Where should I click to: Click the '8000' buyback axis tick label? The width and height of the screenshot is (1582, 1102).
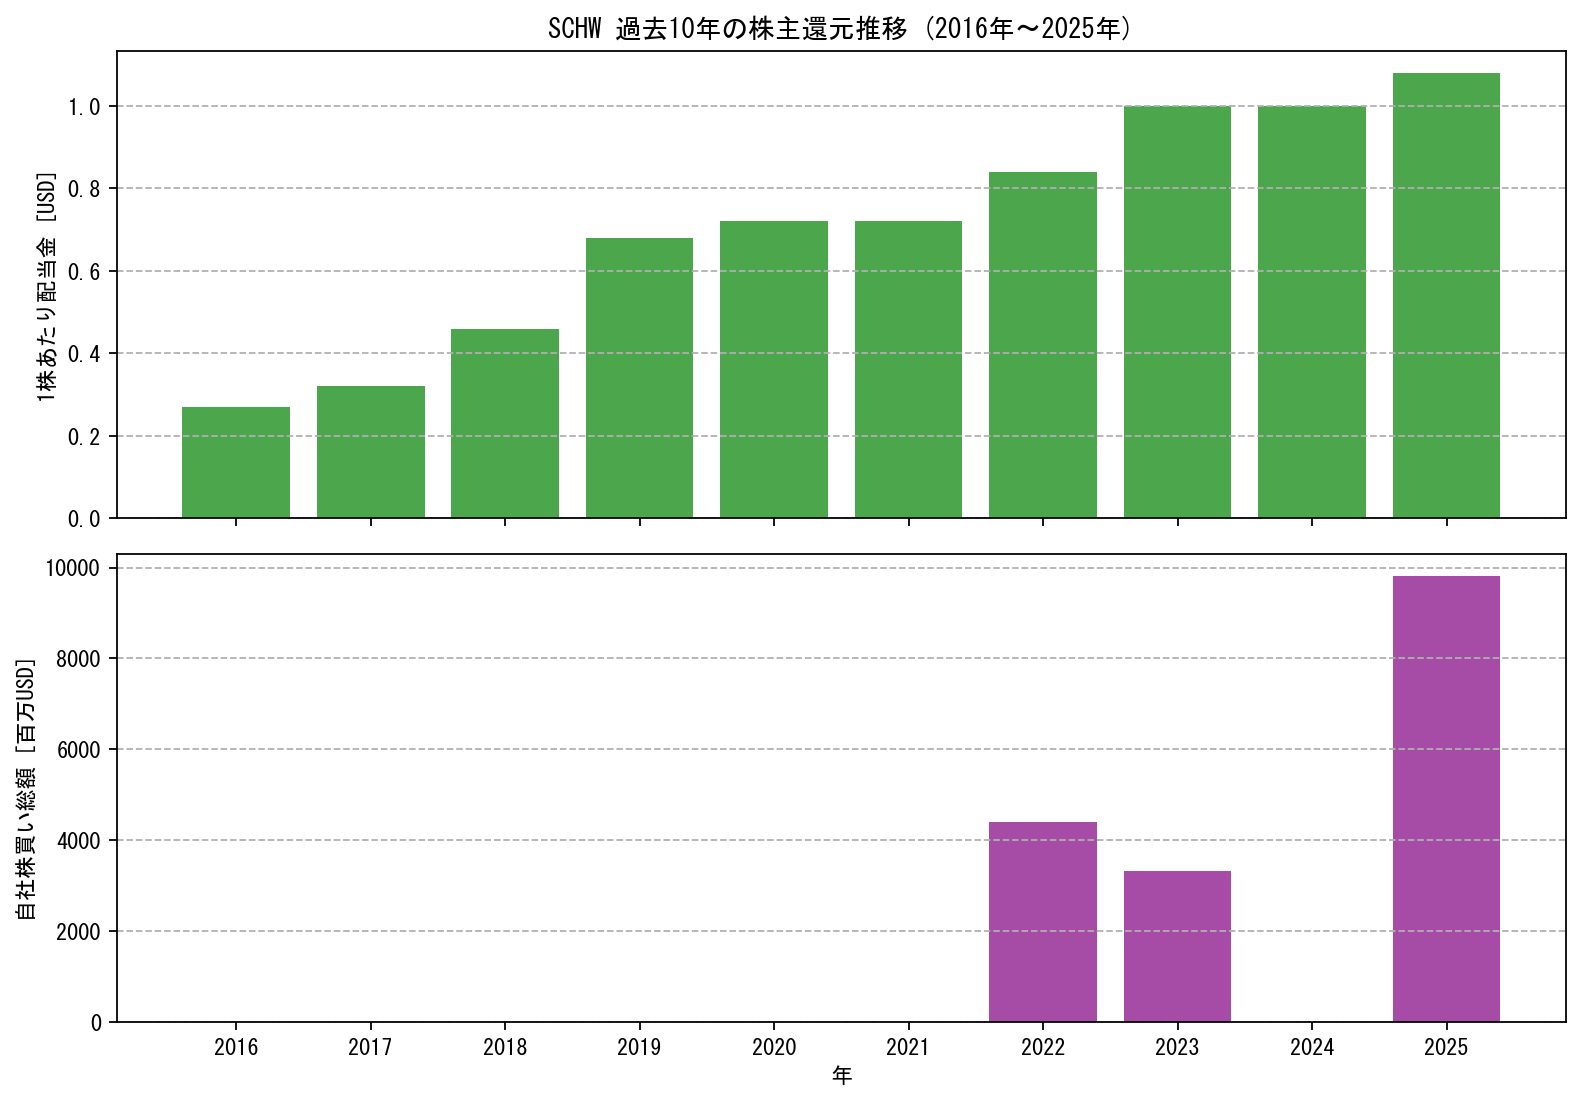[80, 659]
